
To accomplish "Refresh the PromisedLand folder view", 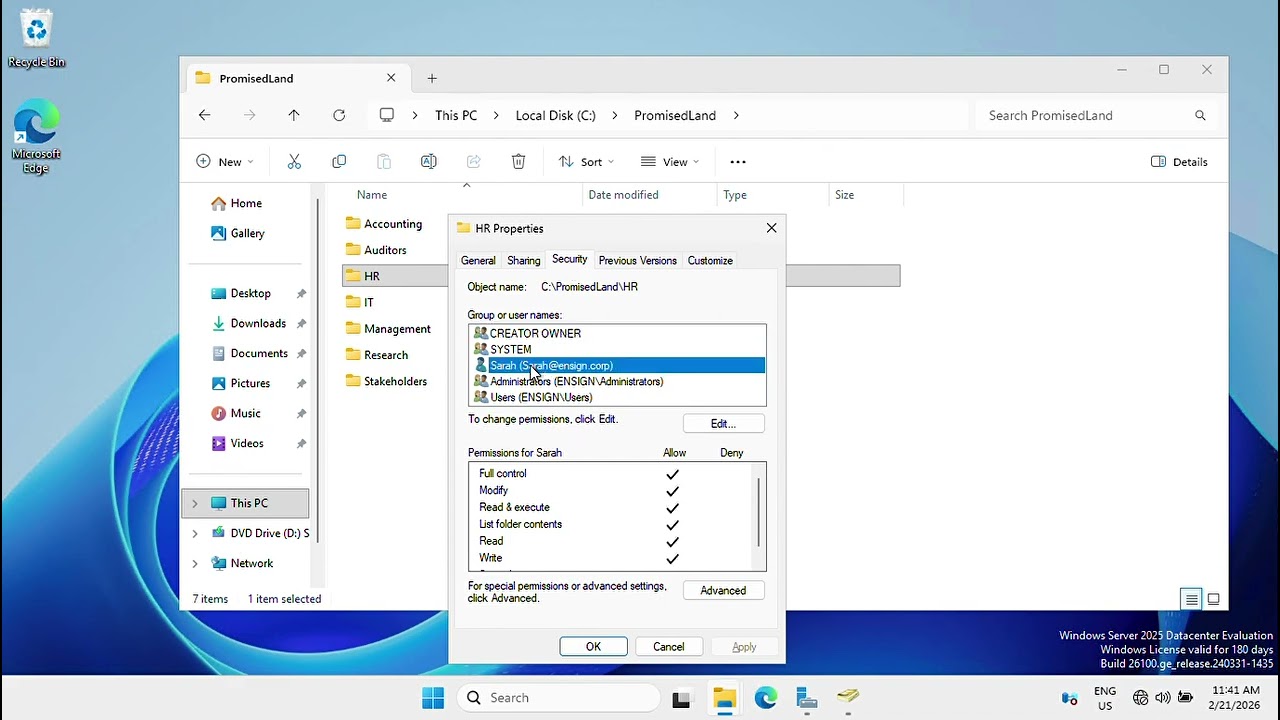I will pyautogui.click(x=339, y=115).
